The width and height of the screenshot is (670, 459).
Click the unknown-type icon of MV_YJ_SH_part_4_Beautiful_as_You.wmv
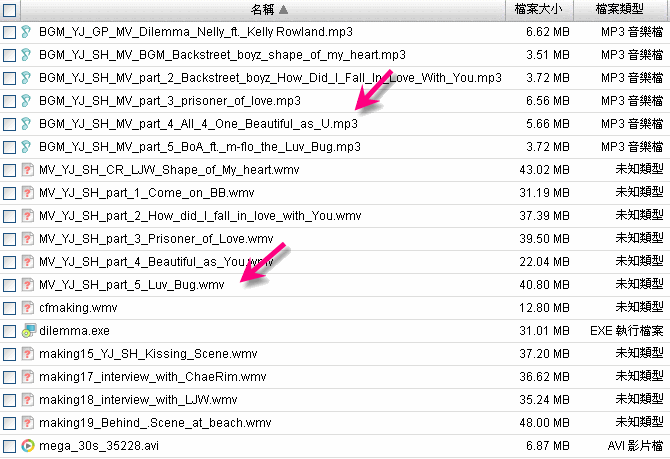tap(27, 262)
